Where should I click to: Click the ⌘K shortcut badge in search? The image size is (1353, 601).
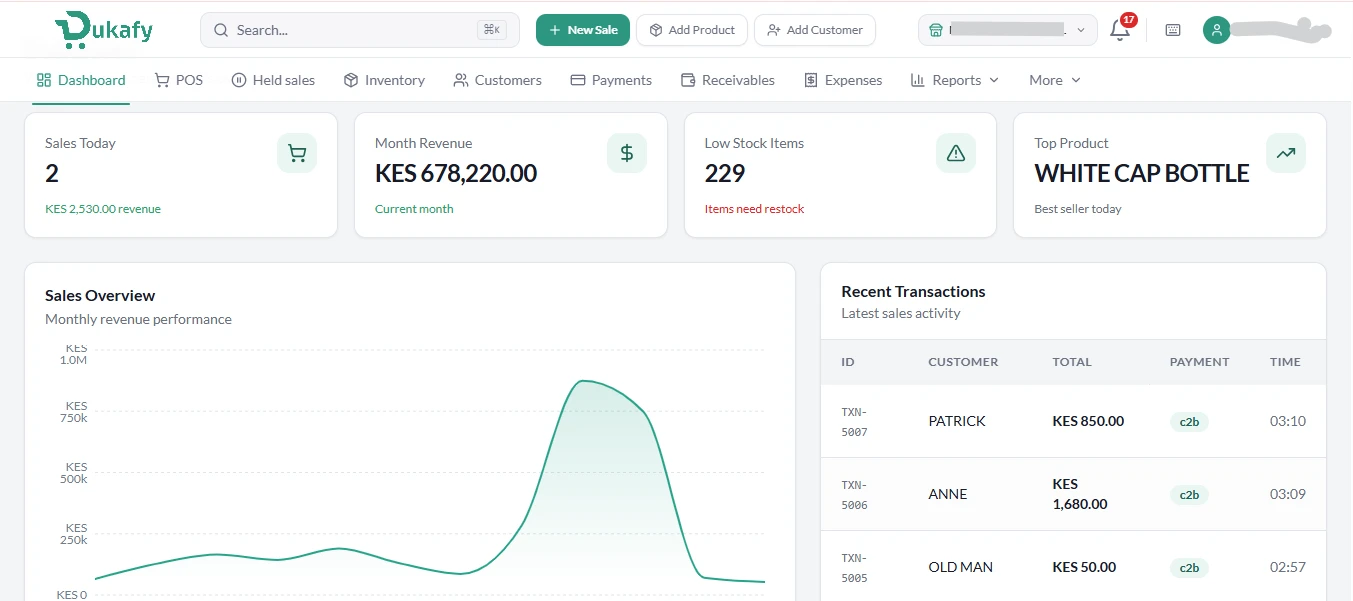491,30
